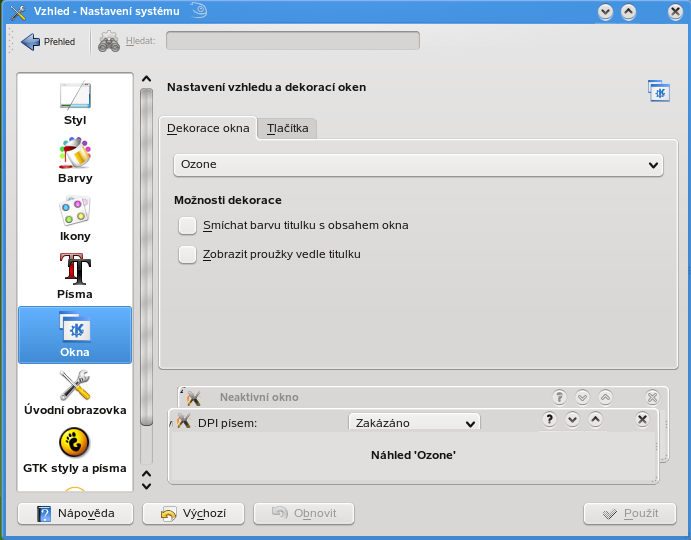Image resolution: width=691 pixels, height=540 pixels.
Task: Enable Smíchat barvu titulku s obsahem okna
Action: (187, 225)
